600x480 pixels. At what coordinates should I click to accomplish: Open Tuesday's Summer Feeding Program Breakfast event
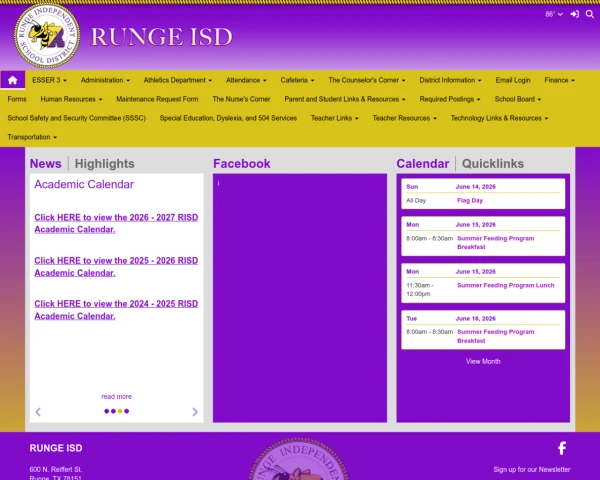pos(496,336)
